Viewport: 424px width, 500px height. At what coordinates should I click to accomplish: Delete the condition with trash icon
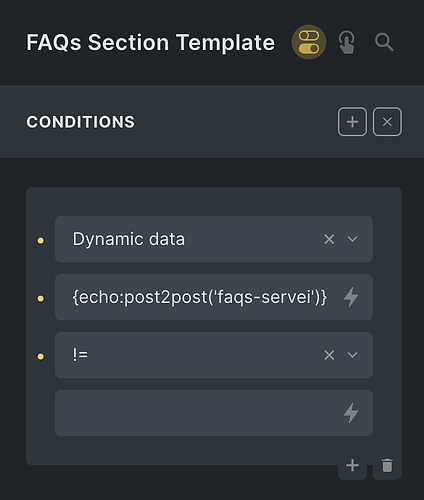click(x=387, y=465)
